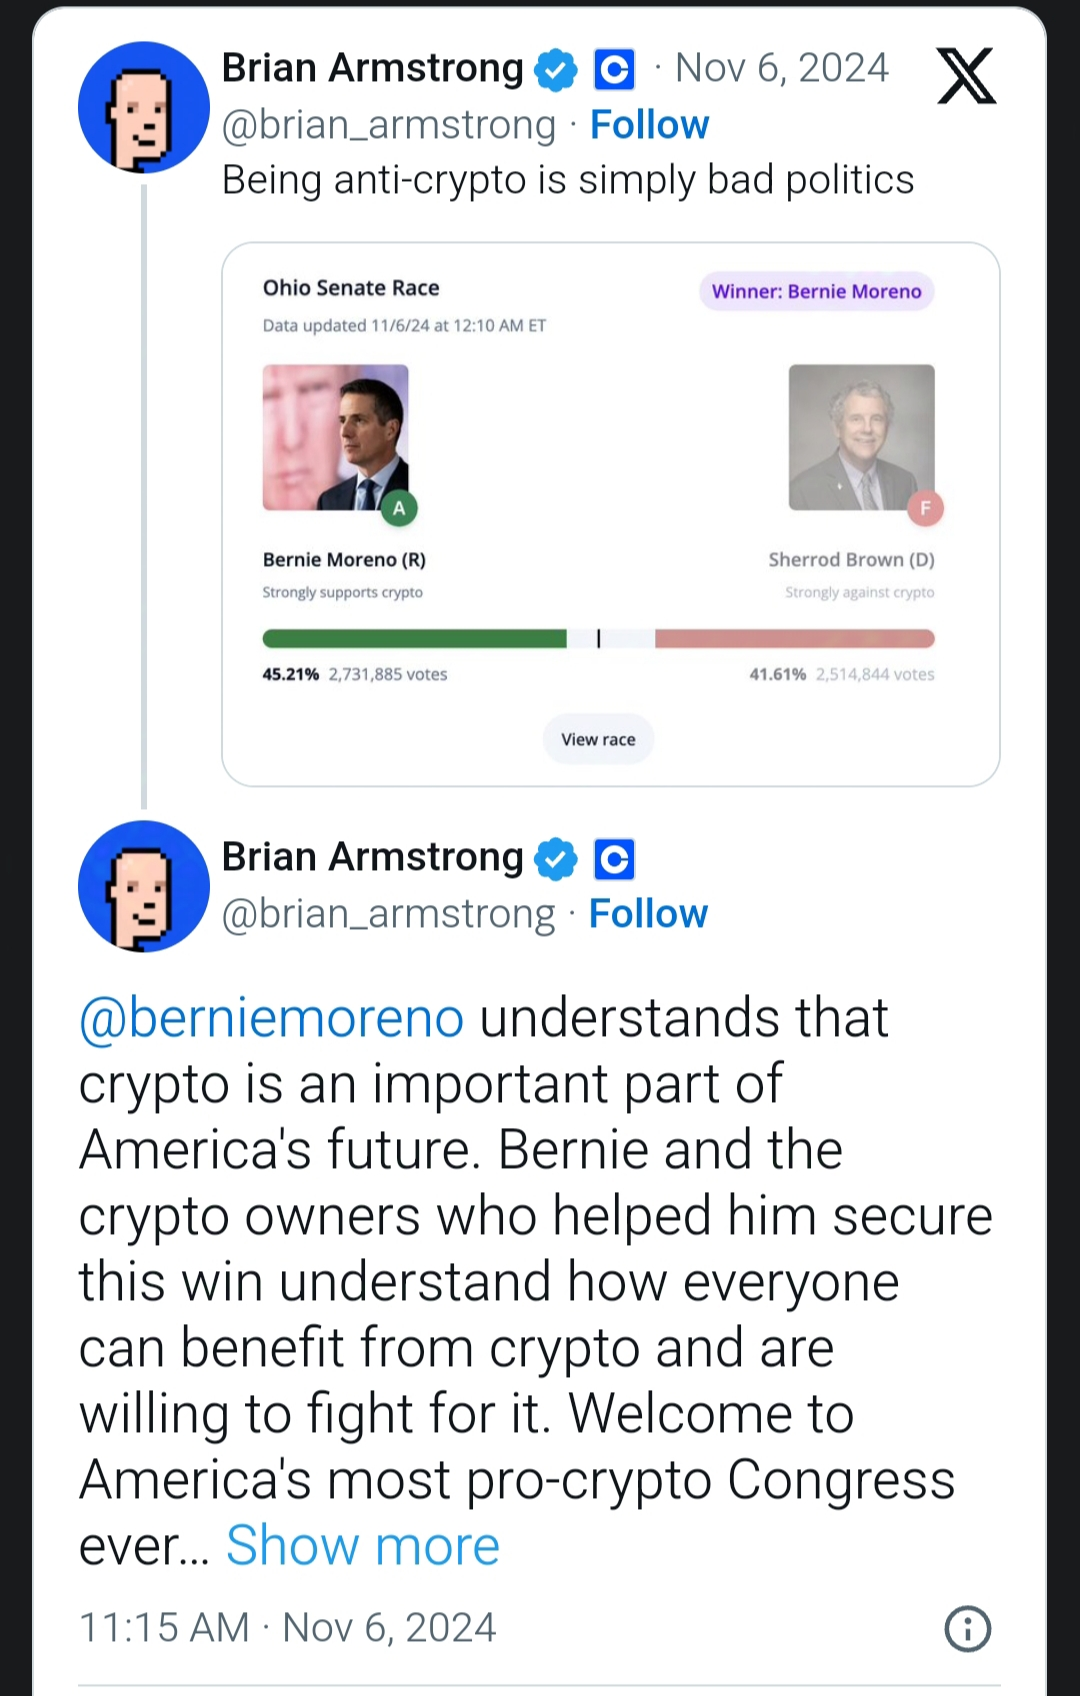Click the top Coinbase affiliation badge
This screenshot has height=1696, width=1080.
point(614,70)
